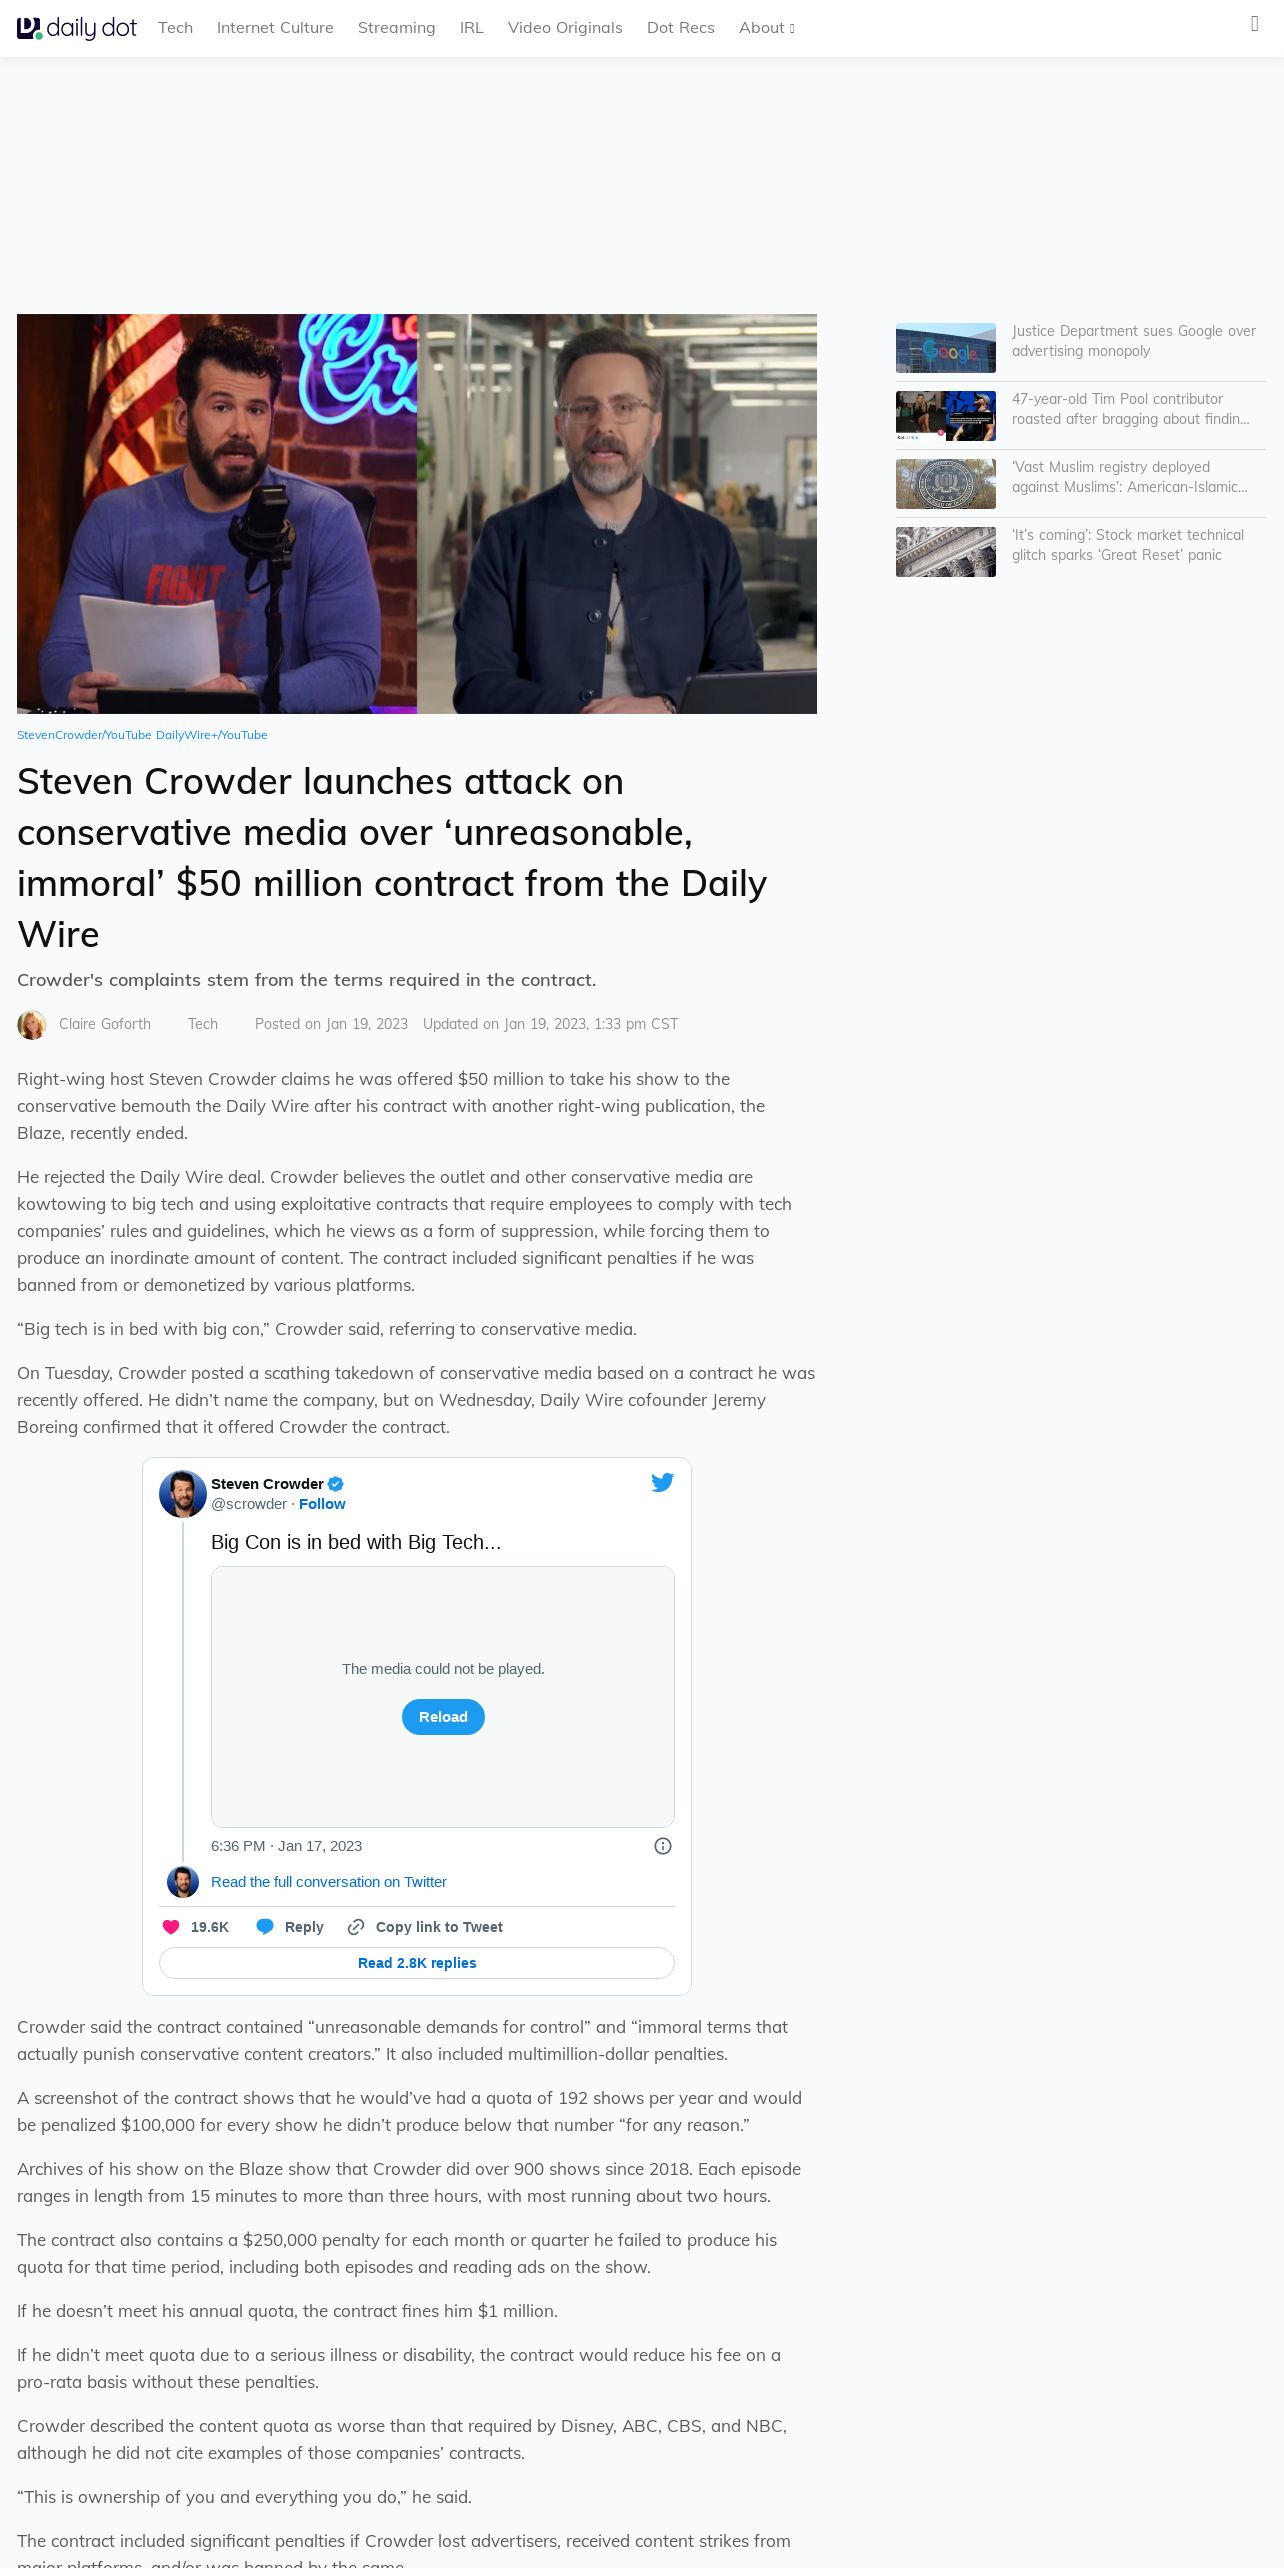This screenshot has height=2568, width=1284.
Task: Open Internet Culture section
Action: pos(275,28)
